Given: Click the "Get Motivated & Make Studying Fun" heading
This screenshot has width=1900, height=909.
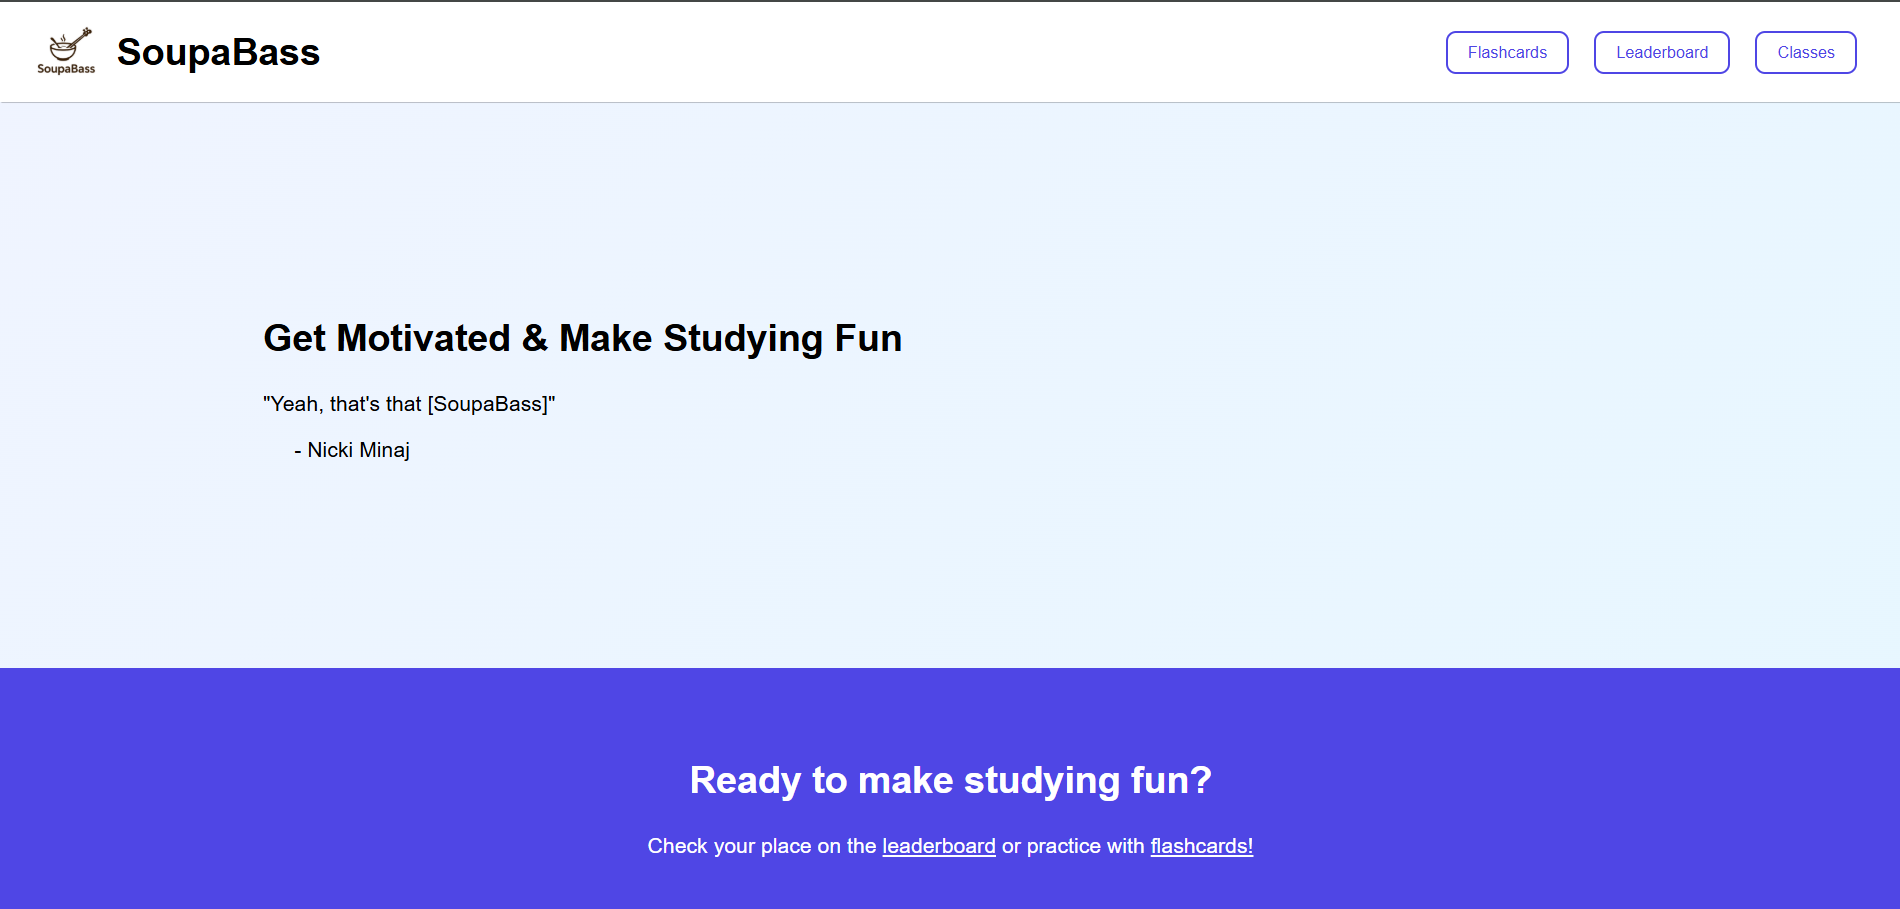Looking at the screenshot, I should click(583, 338).
